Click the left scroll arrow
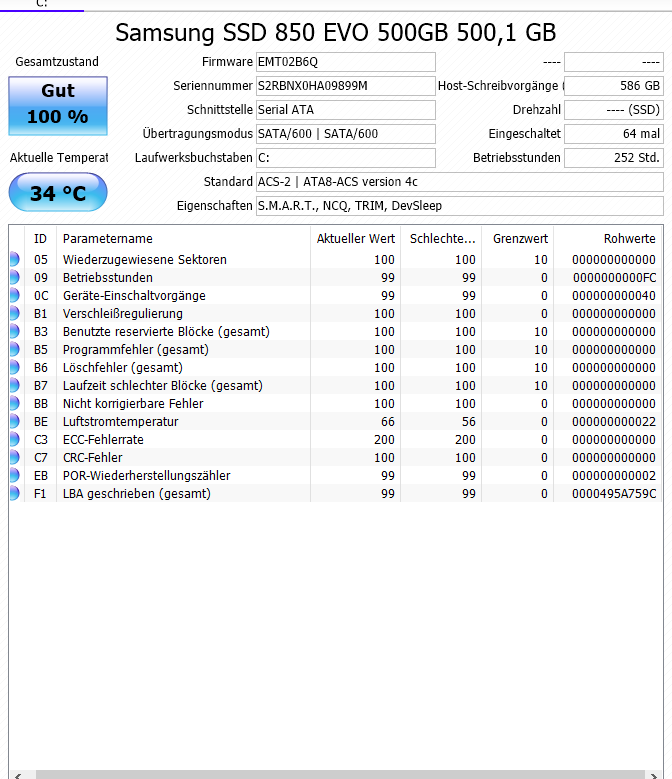Image resolution: width=672 pixels, height=779 pixels. 18,775
